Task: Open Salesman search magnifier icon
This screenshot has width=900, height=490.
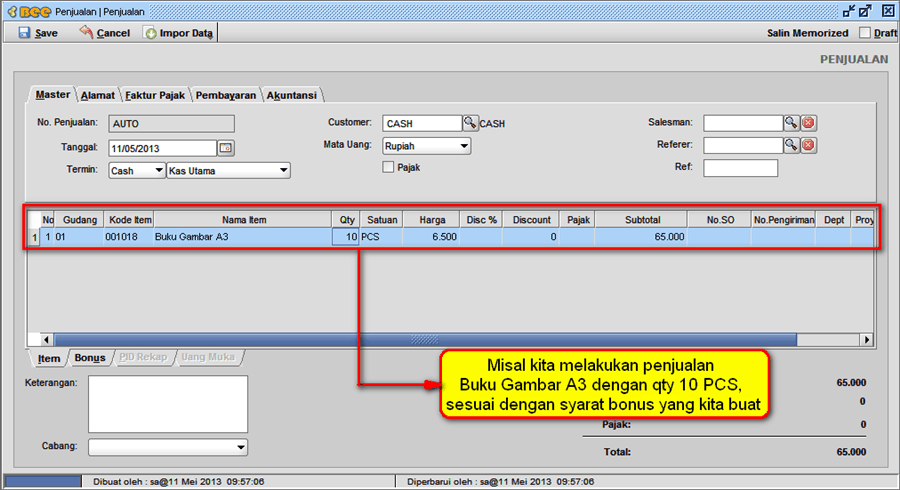Action: (x=792, y=122)
